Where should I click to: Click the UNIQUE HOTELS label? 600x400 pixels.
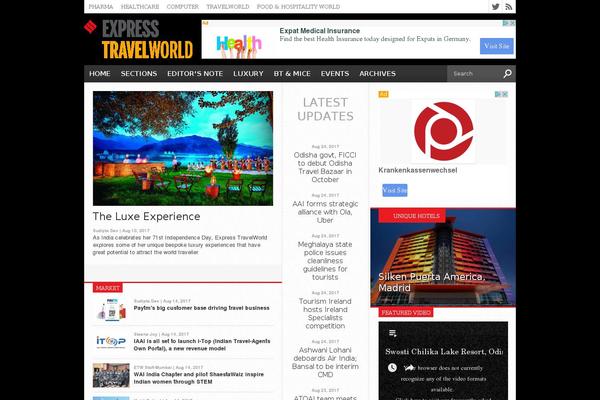tap(412, 216)
